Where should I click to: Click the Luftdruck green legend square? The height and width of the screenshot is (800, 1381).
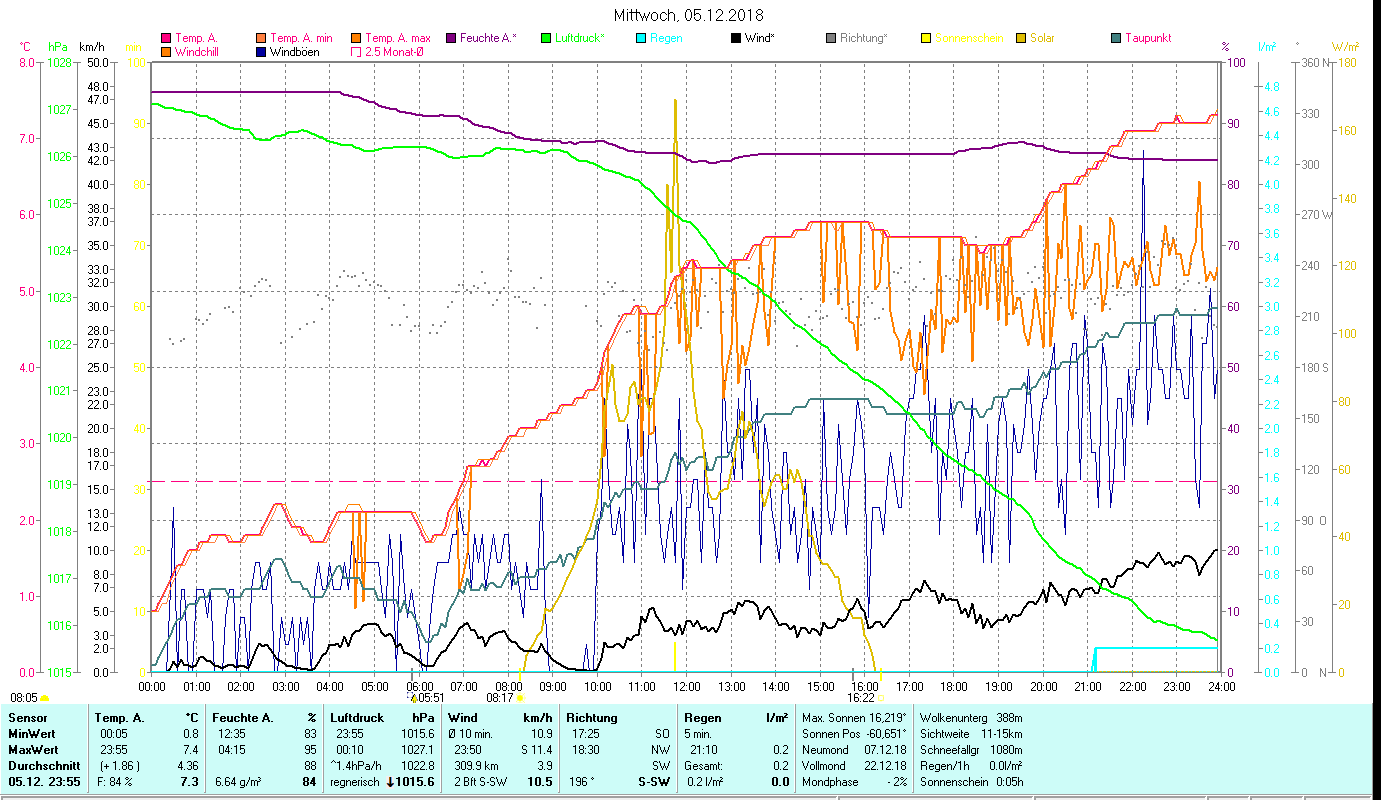[x=546, y=38]
